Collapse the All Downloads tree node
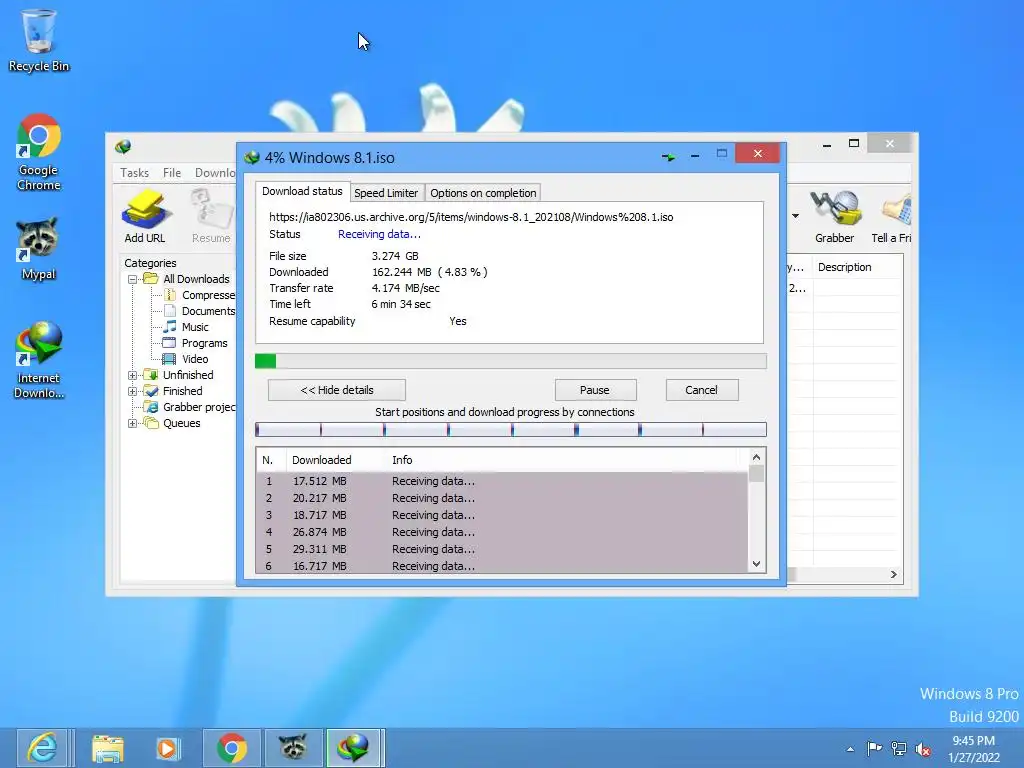The height and width of the screenshot is (768, 1024). 133,280
